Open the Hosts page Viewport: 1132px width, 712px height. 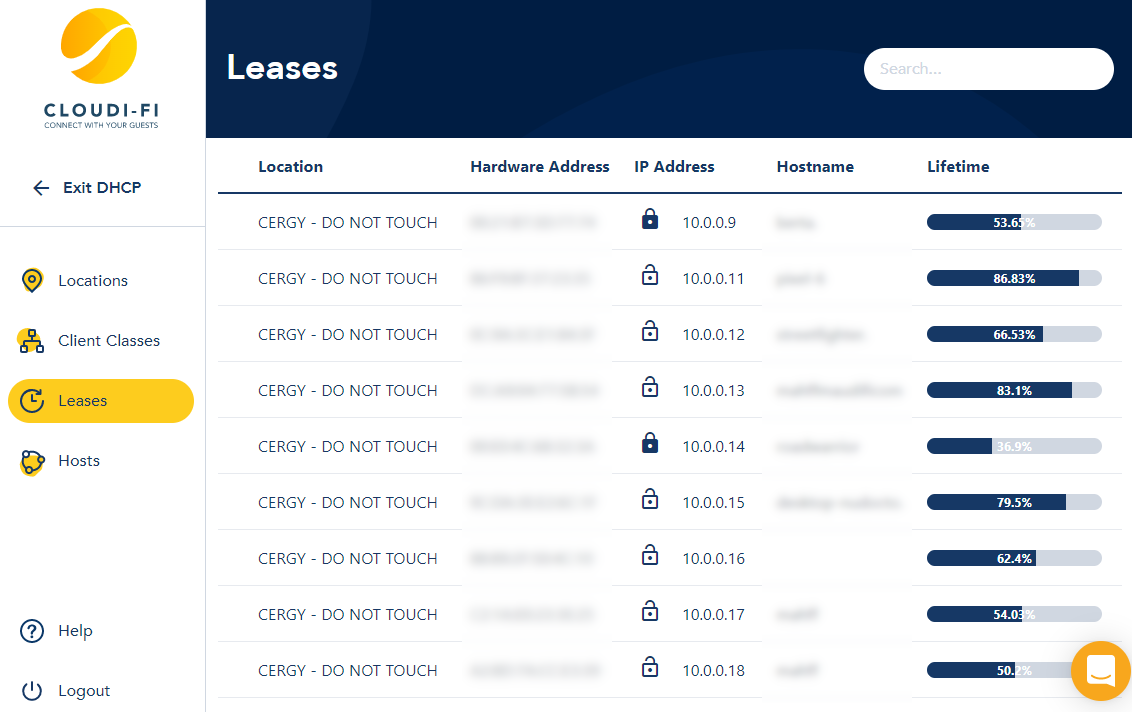coord(80,460)
